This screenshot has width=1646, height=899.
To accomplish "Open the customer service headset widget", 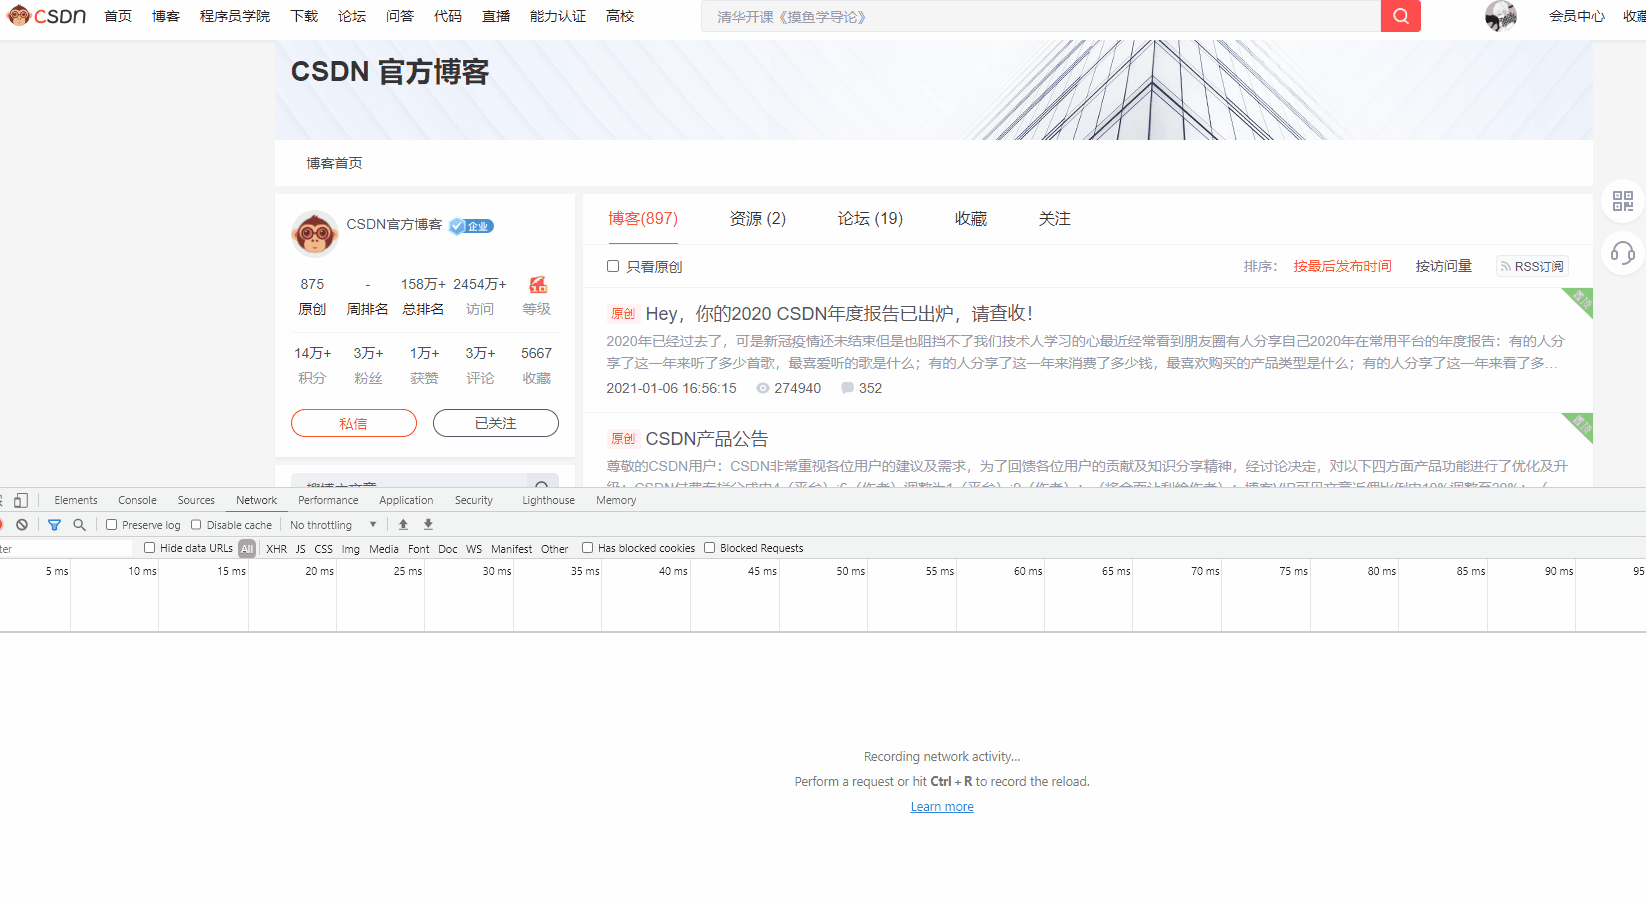I will [1623, 253].
